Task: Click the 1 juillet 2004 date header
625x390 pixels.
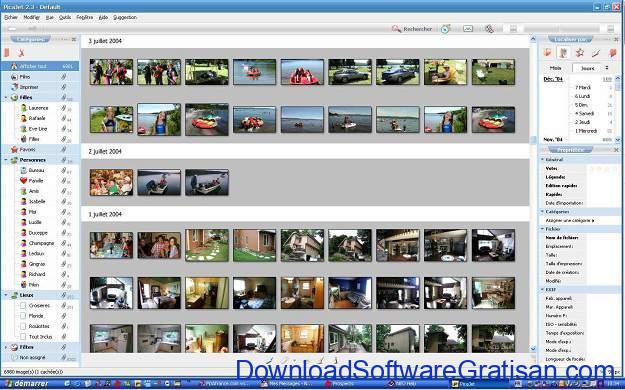Action: [105, 215]
